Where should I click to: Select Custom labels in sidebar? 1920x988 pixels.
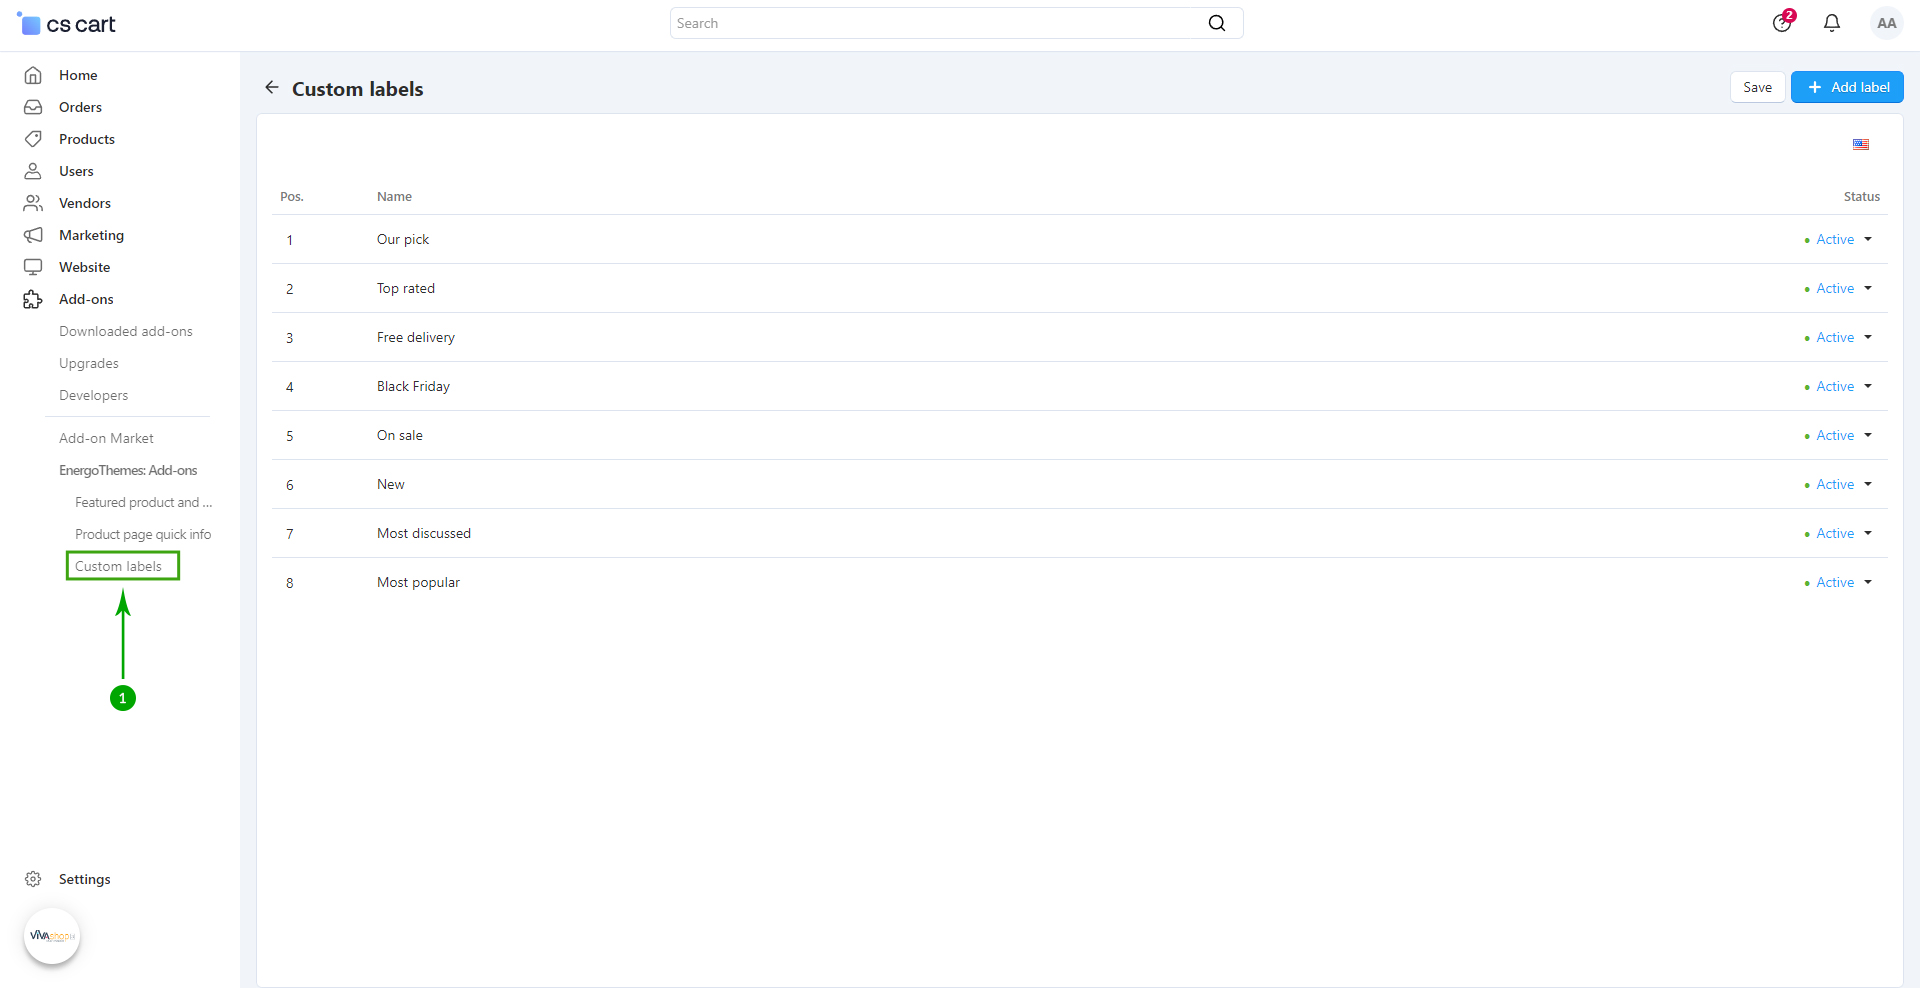(118, 566)
